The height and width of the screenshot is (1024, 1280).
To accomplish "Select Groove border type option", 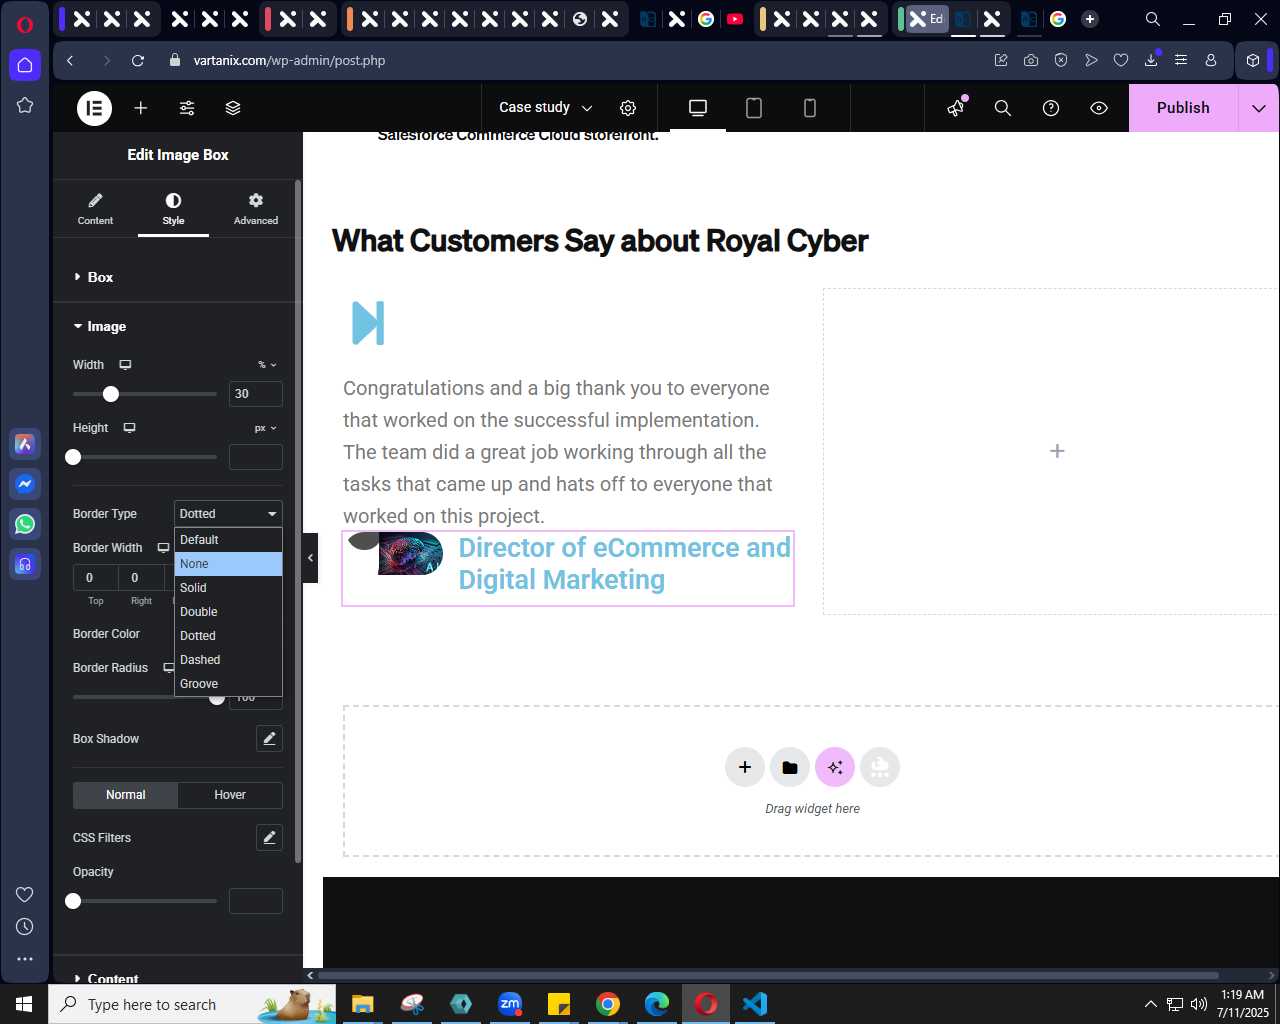I will click(228, 684).
